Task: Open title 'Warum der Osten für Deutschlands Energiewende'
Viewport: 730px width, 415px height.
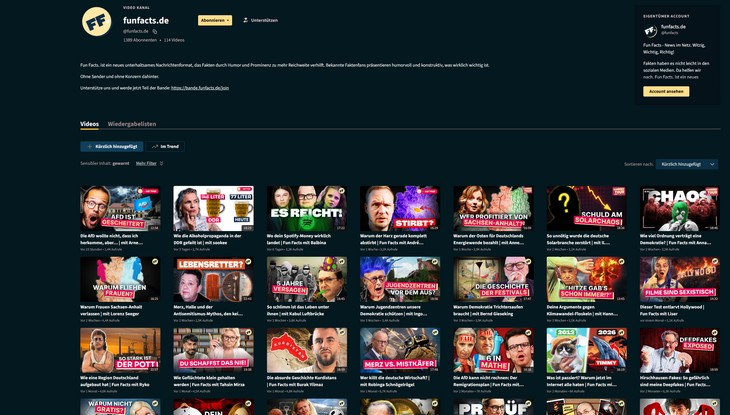Action: pyautogui.click(x=488, y=239)
